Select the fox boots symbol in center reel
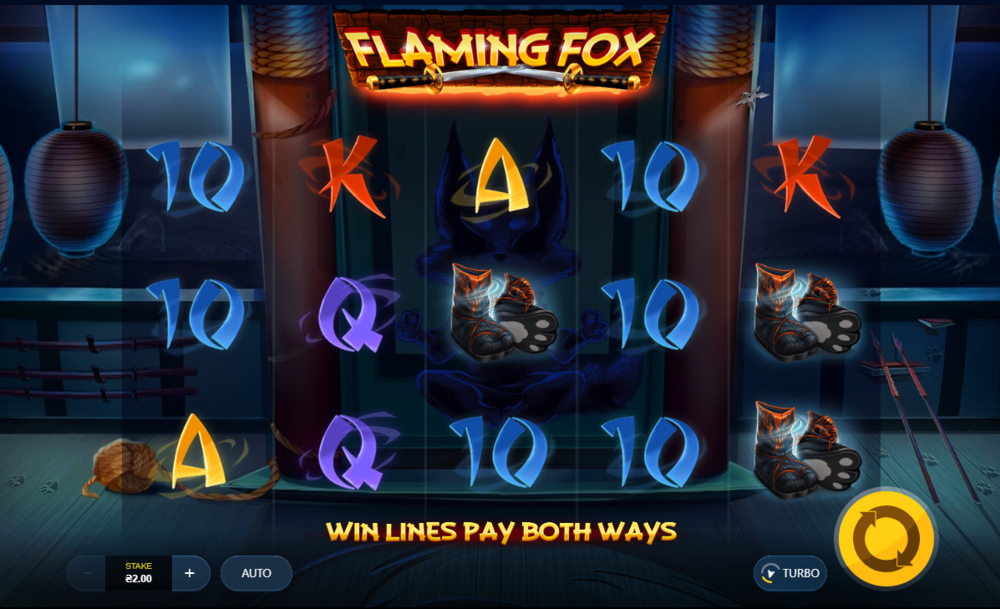This screenshot has width=1000, height=609. [503, 313]
